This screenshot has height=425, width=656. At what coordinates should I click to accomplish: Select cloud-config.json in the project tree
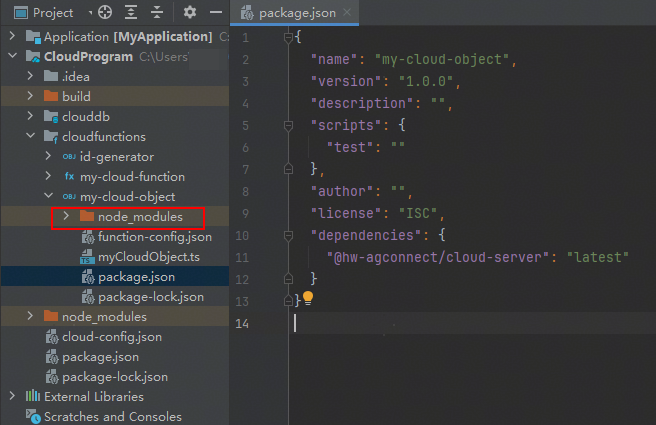coord(111,337)
